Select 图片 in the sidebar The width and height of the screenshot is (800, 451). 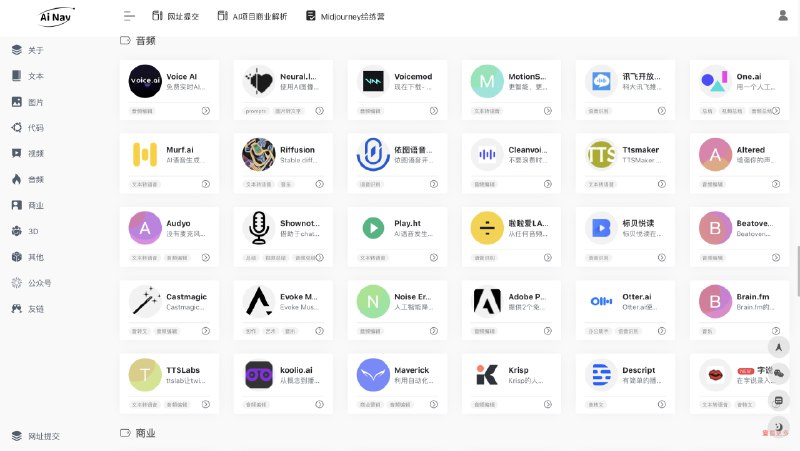(36, 102)
